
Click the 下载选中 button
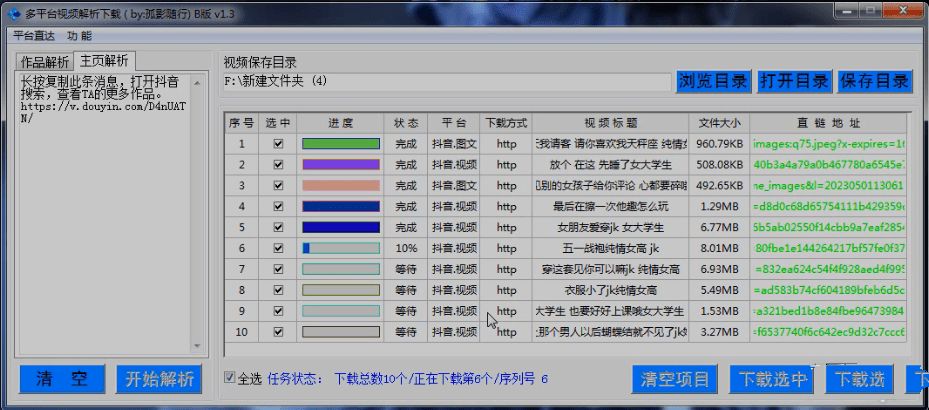click(771, 379)
